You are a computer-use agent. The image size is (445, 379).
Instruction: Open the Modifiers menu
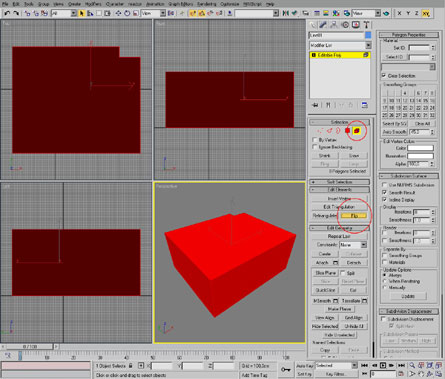(93, 4)
